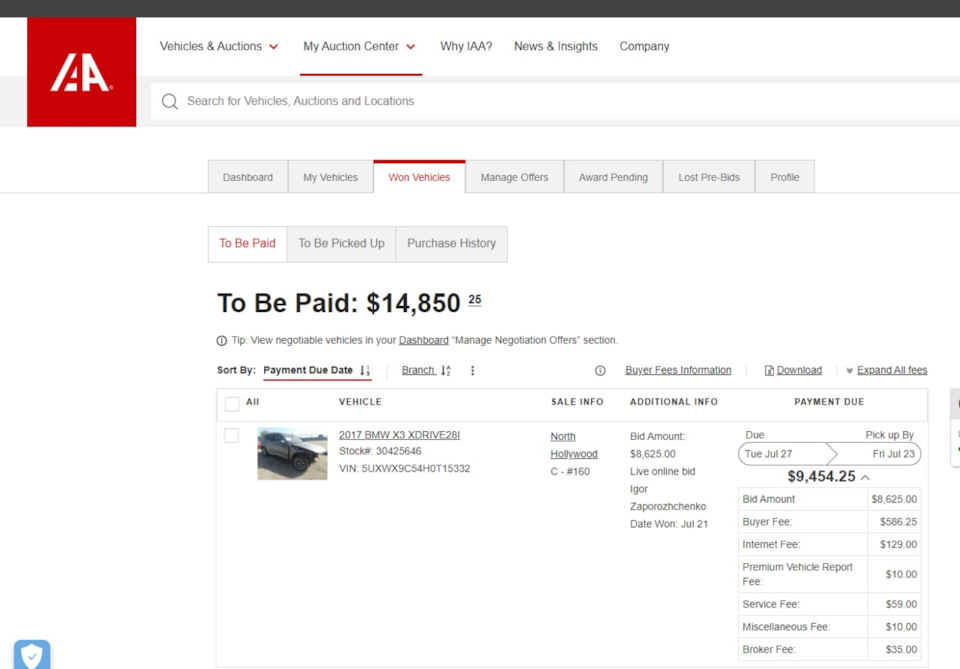Click the C - #160 sale info text

570,472
